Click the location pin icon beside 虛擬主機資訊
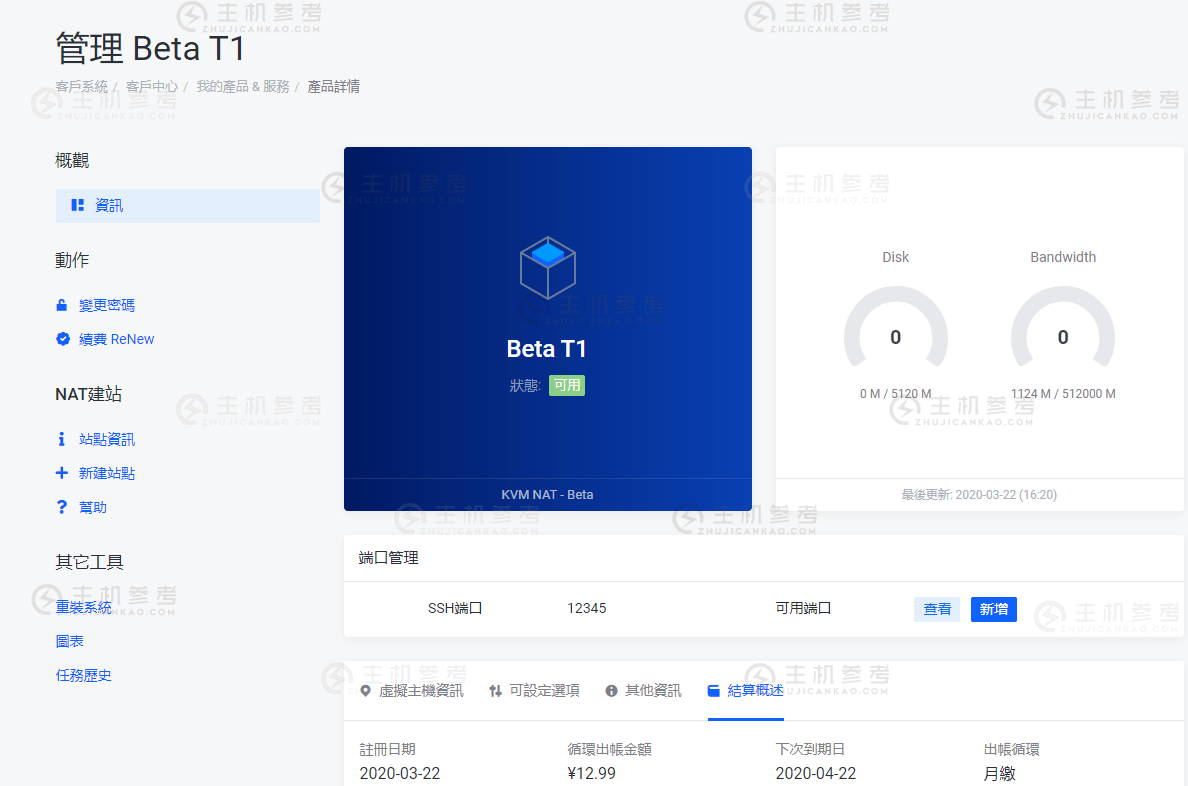1188x786 pixels. coord(367,689)
